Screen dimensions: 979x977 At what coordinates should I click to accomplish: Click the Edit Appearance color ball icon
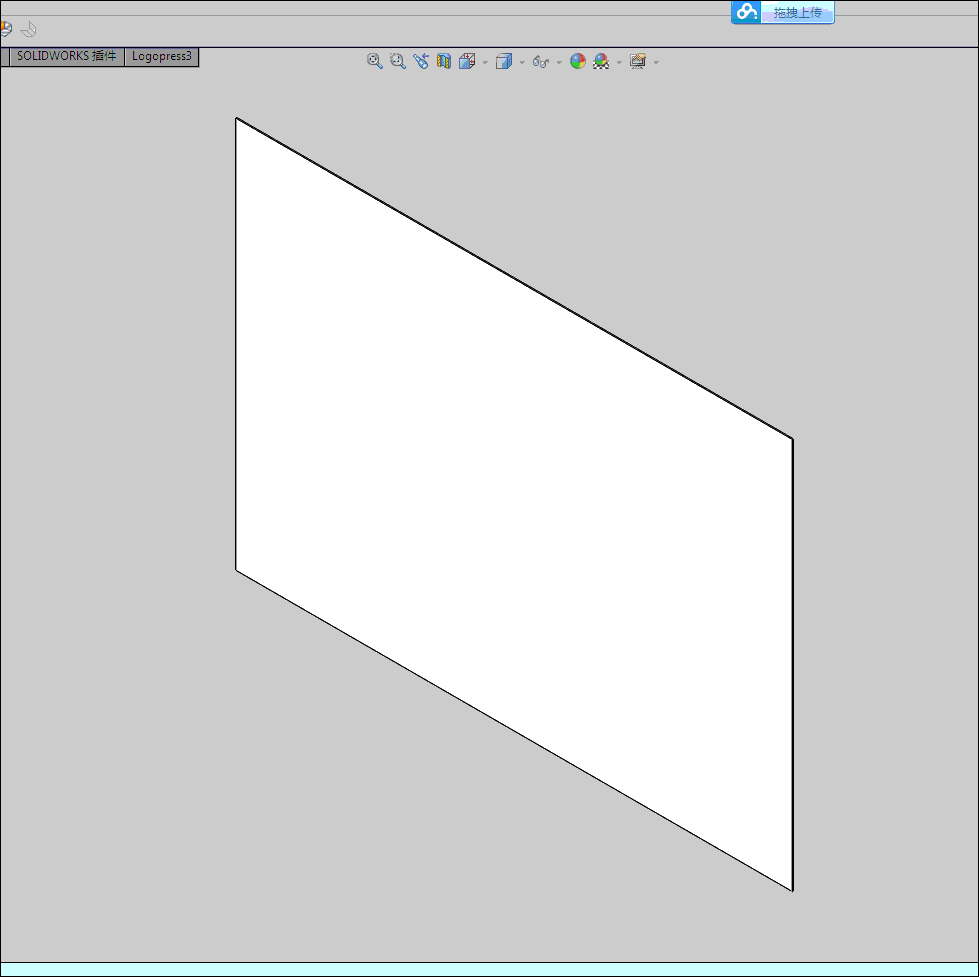(578, 61)
